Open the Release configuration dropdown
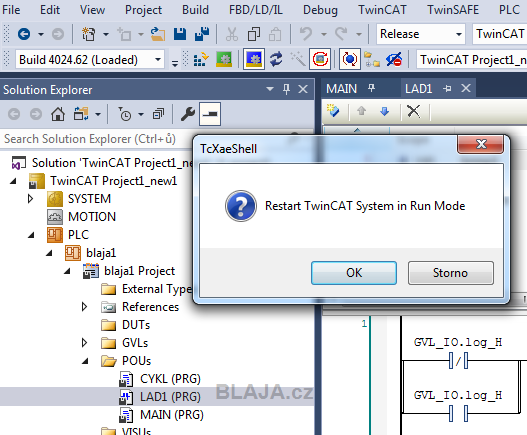Screen dimensions: 527x435 point(458,34)
